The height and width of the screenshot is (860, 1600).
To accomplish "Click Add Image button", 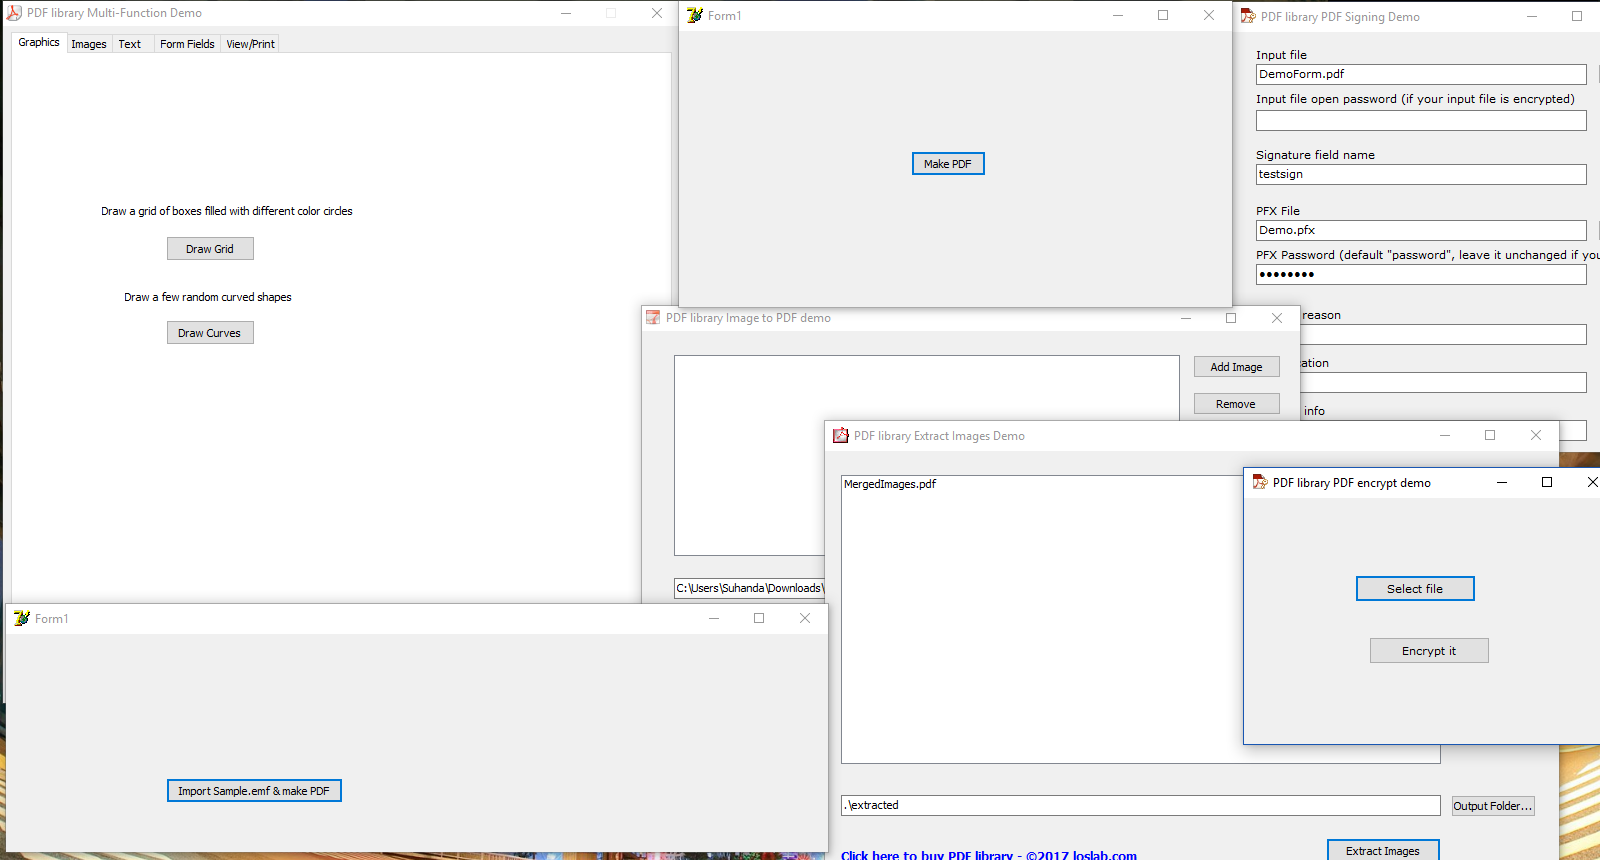I will [x=1236, y=367].
